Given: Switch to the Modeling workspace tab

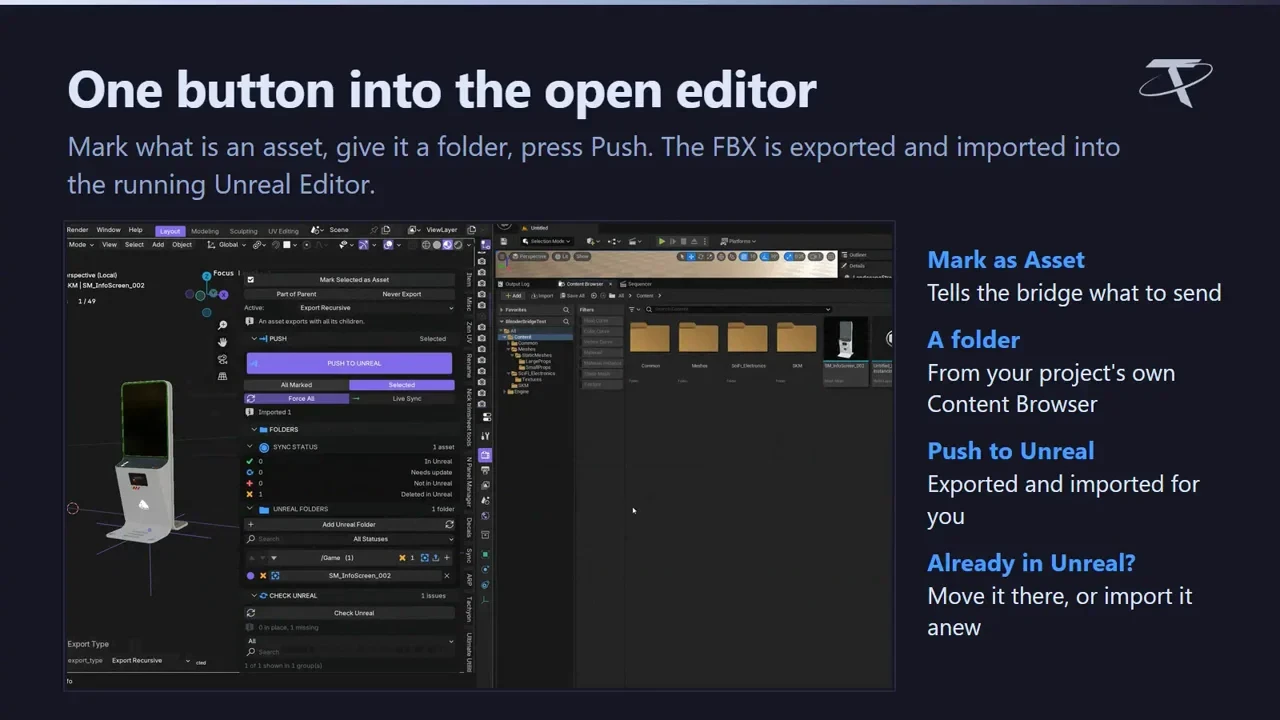Looking at the screenshot, I should pyautogui.click(x=205, y=231).
